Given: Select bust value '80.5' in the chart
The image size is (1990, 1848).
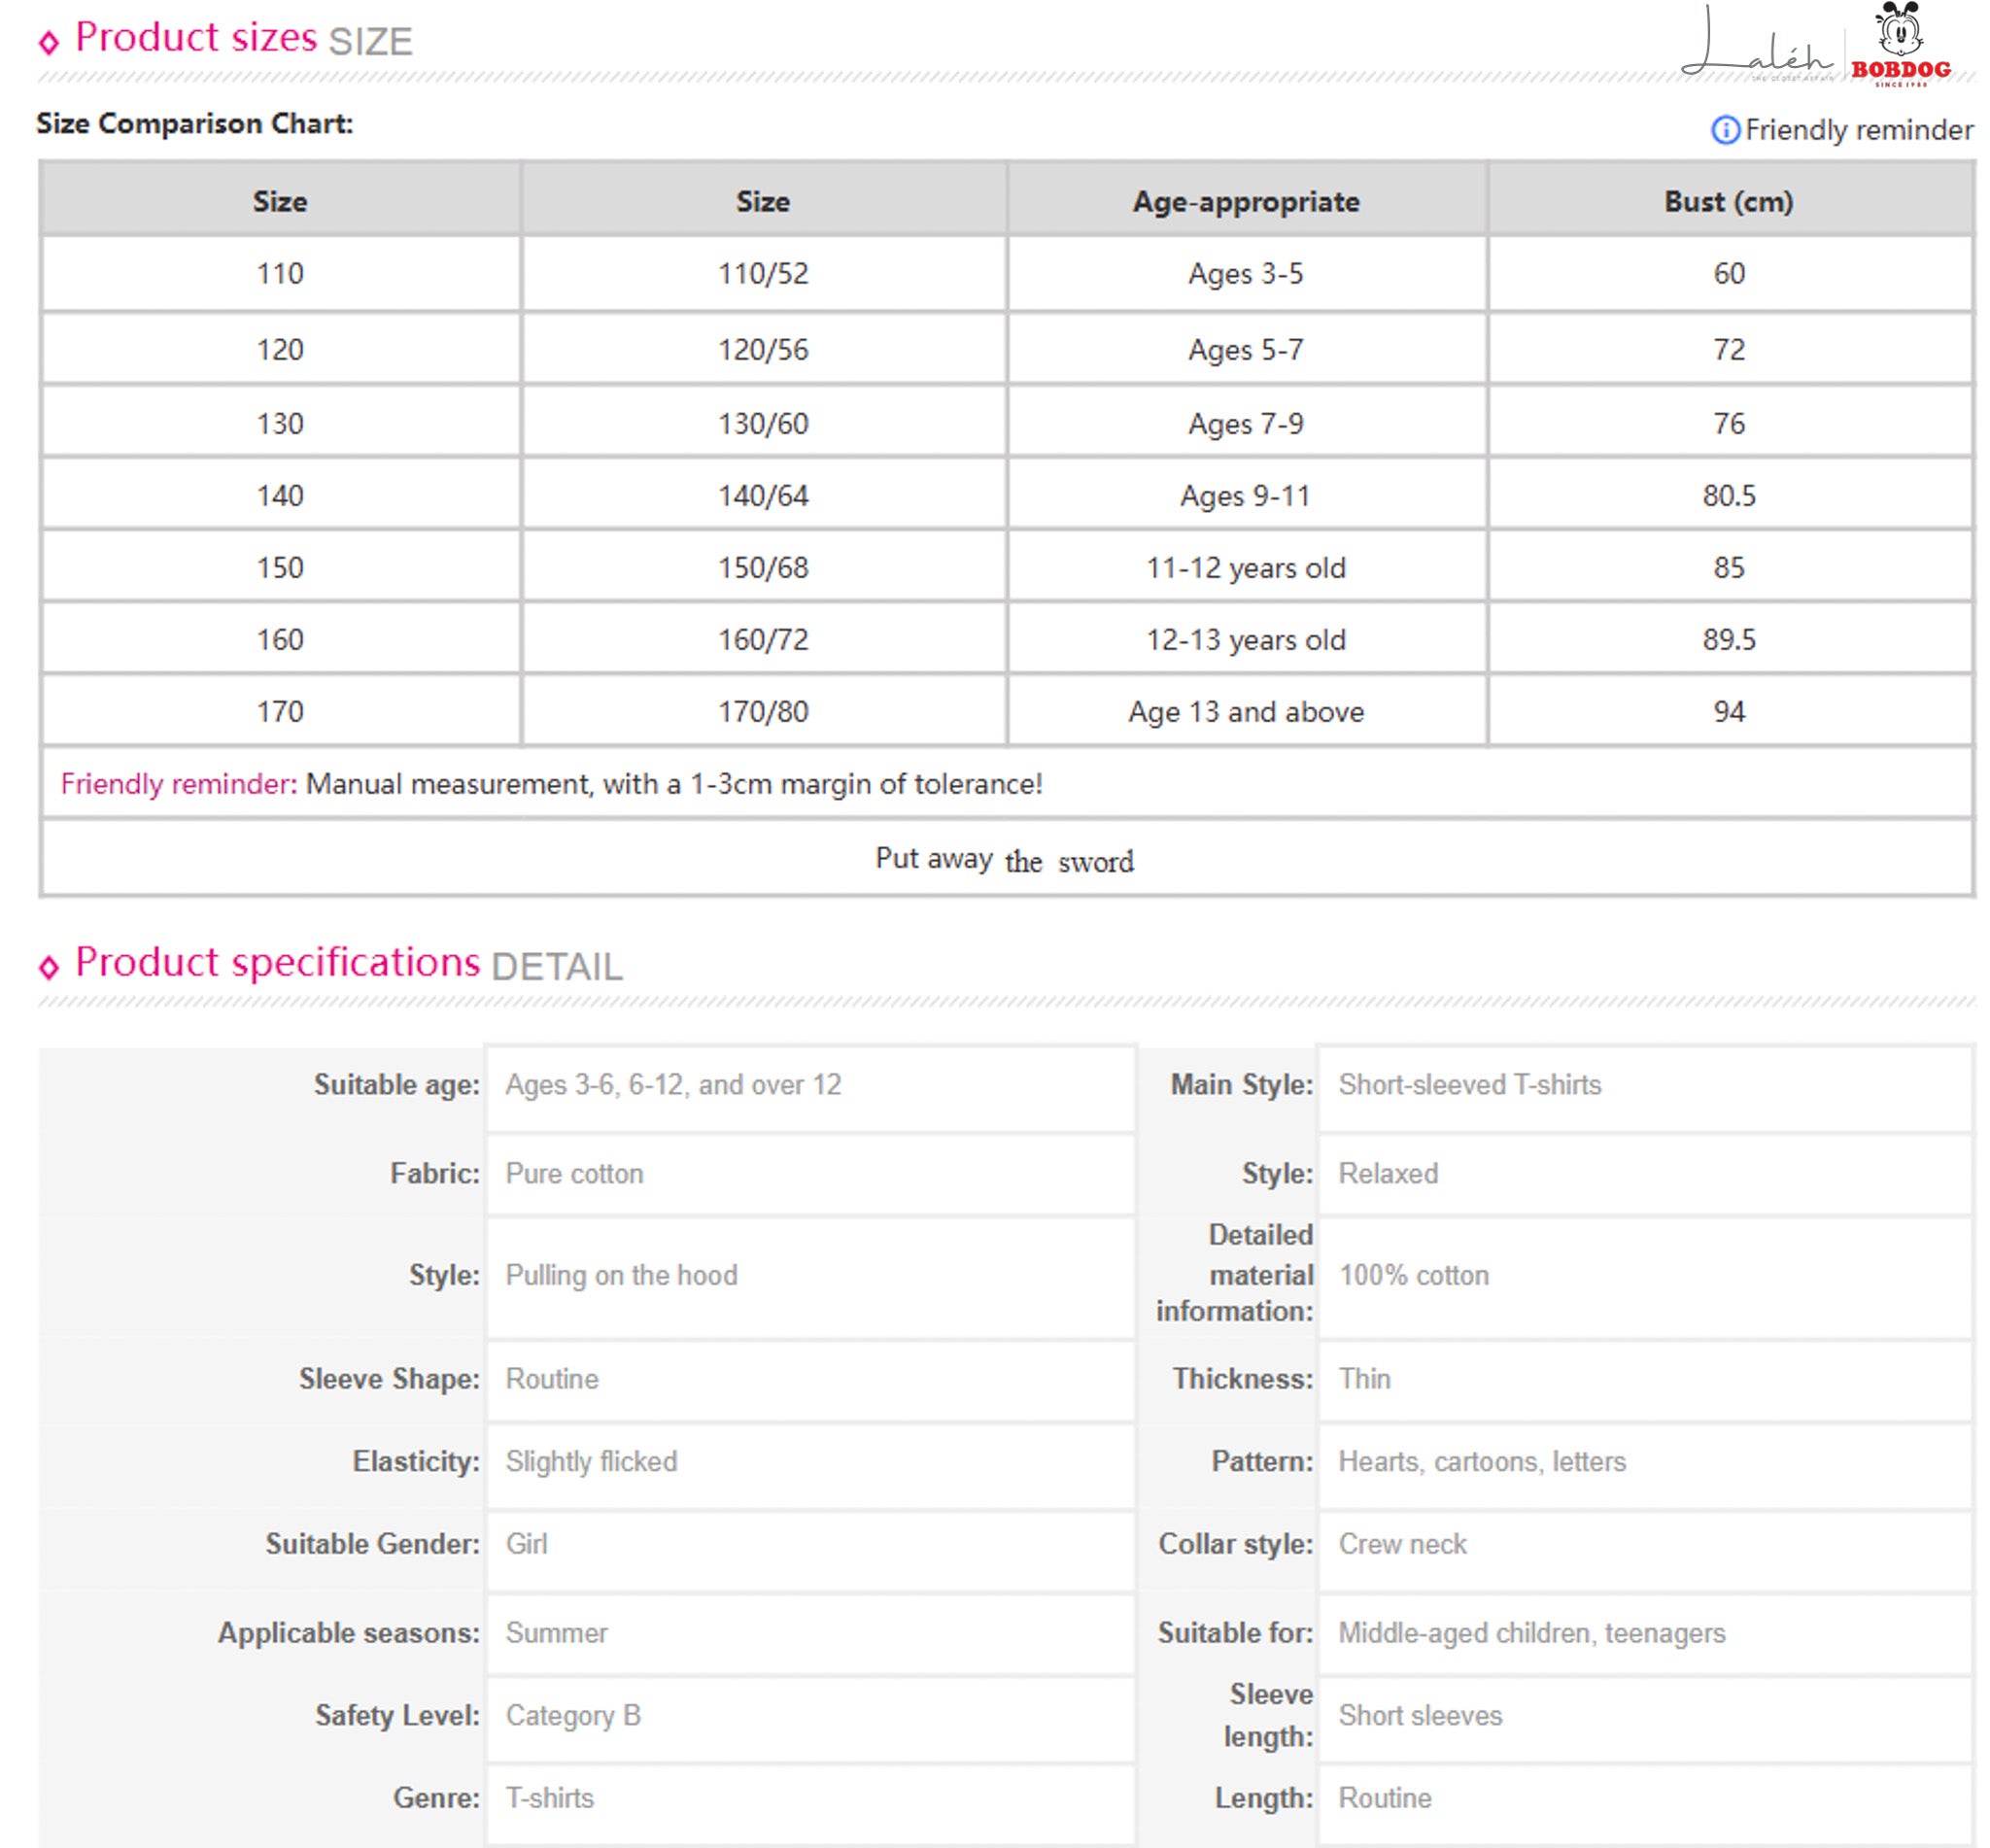Looking at the screenshot, I should (x=1729, y=495).
